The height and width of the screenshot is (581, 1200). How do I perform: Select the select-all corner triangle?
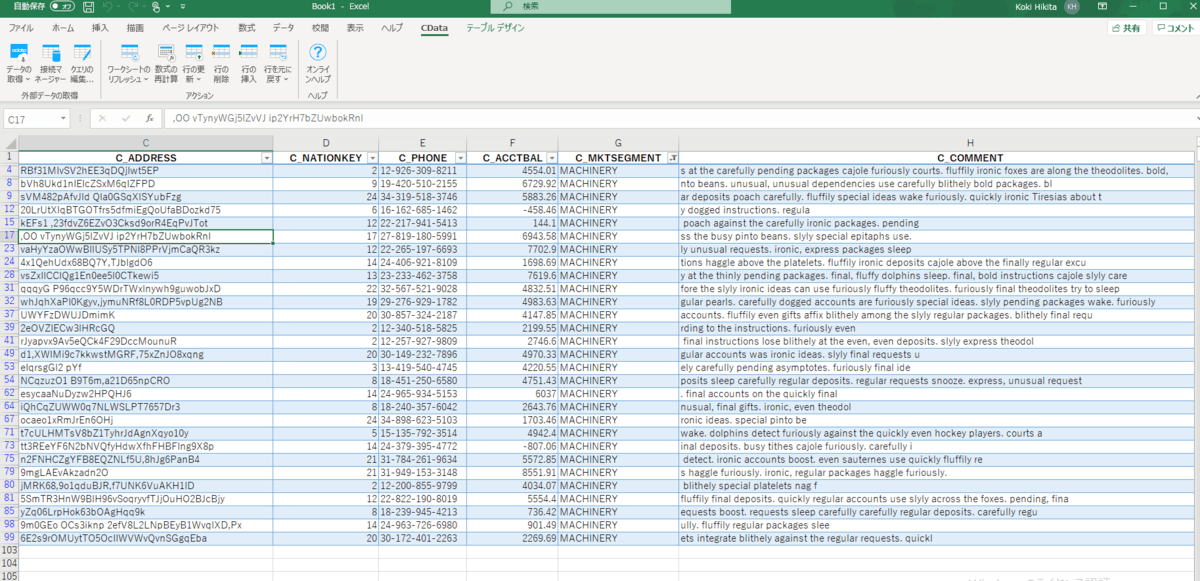click(9, 143)
